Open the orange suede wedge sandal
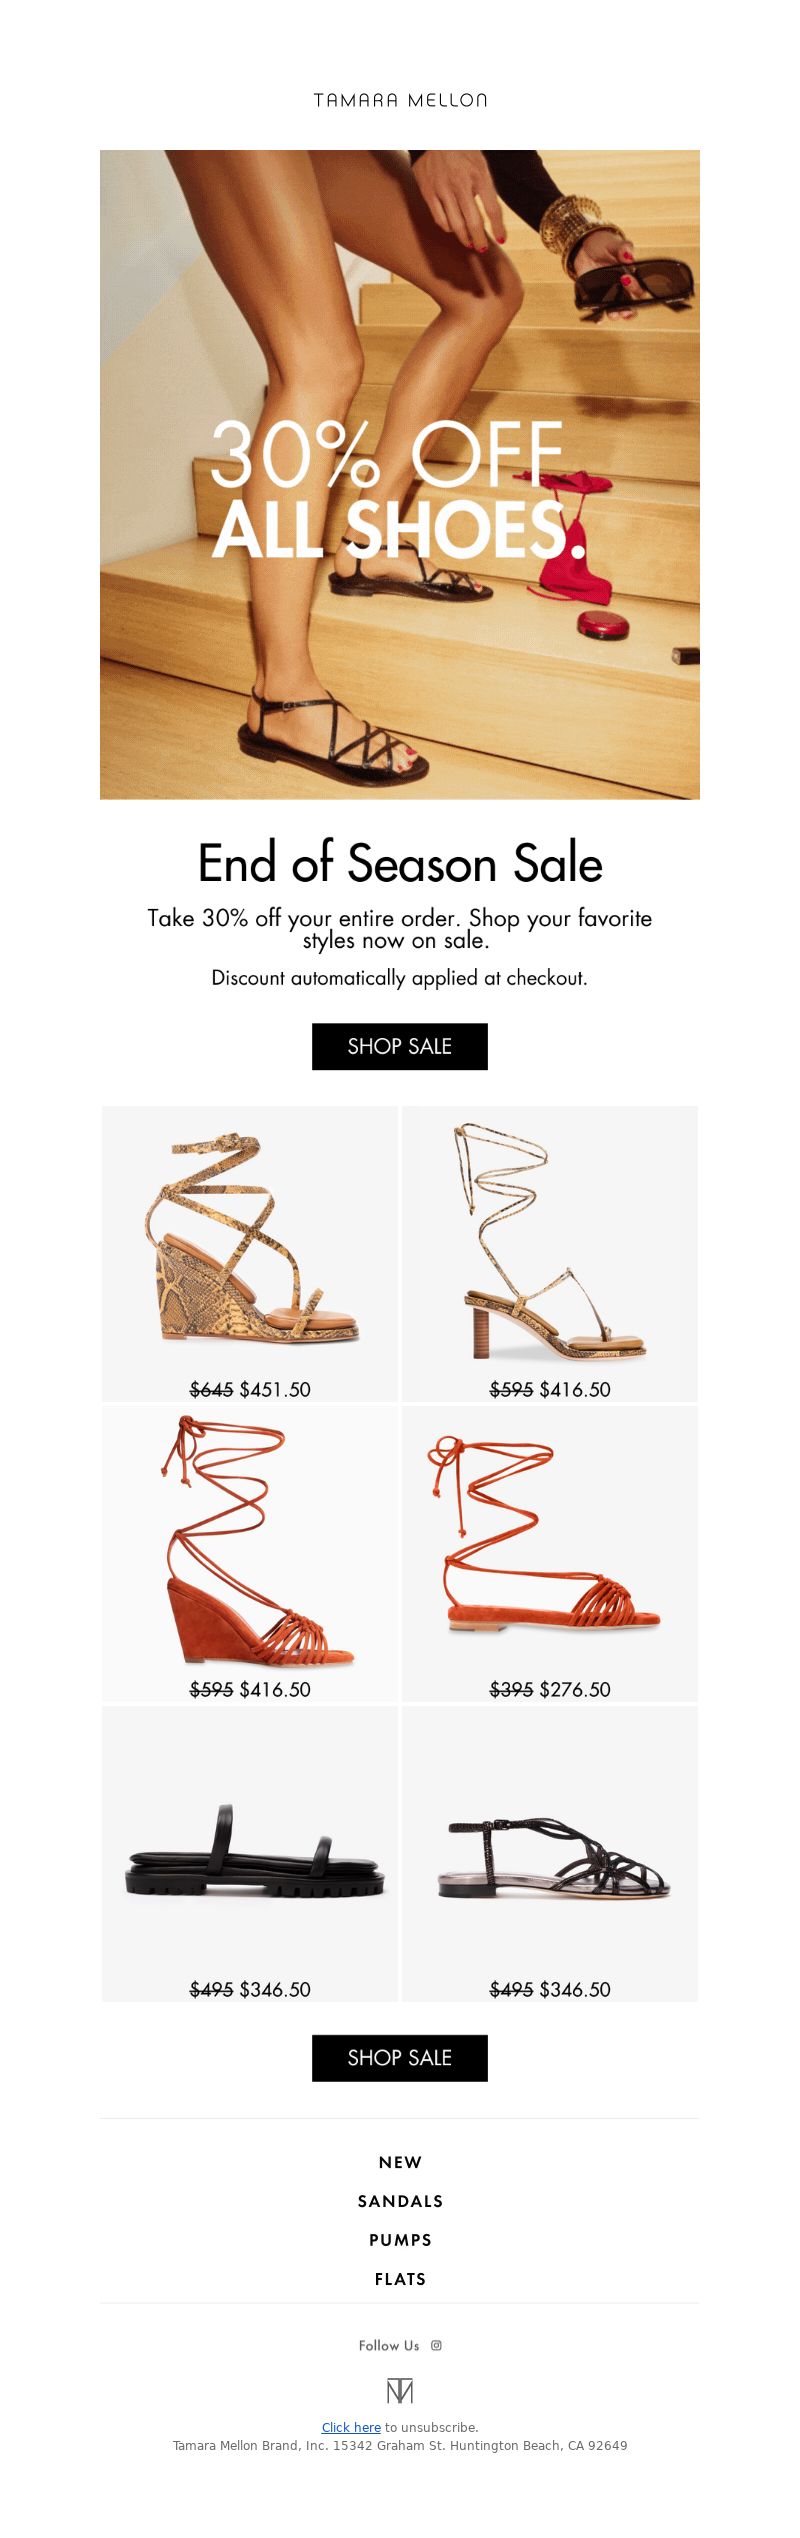 point(250,1554)
